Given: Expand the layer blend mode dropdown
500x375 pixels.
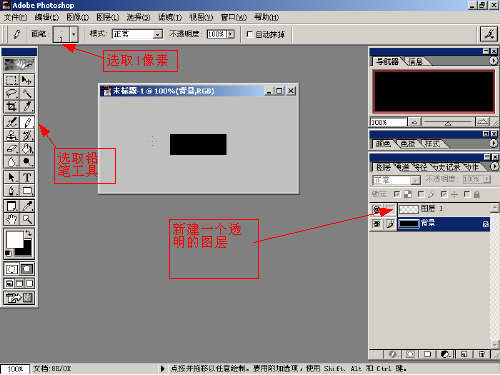Looking at the screenshot, I should (x=415, y=180).
